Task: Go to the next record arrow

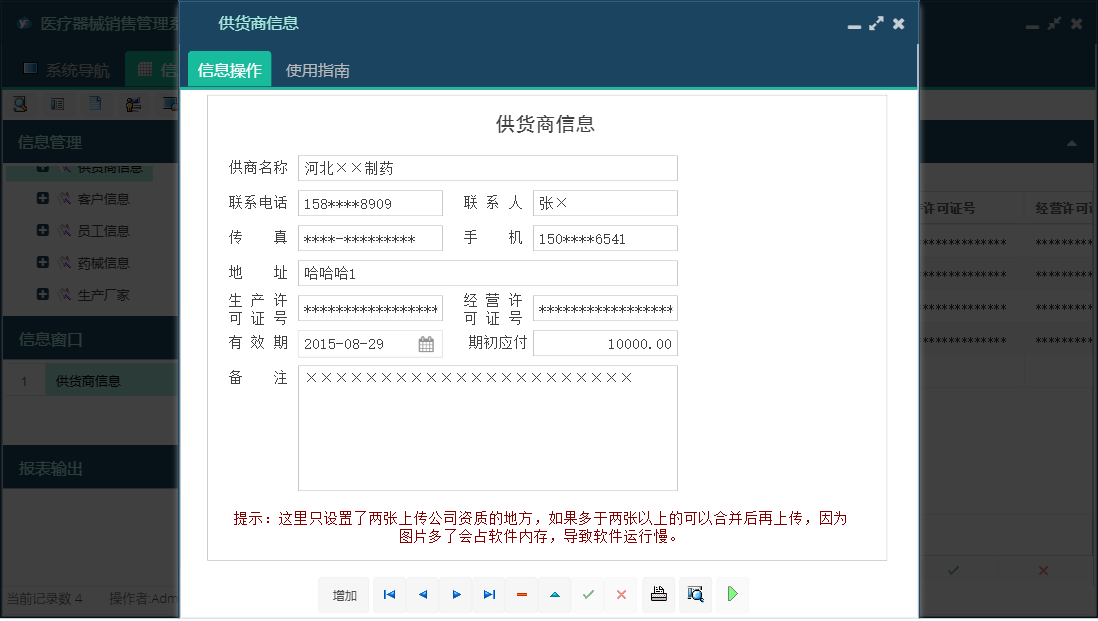Action: coord(456,595)
